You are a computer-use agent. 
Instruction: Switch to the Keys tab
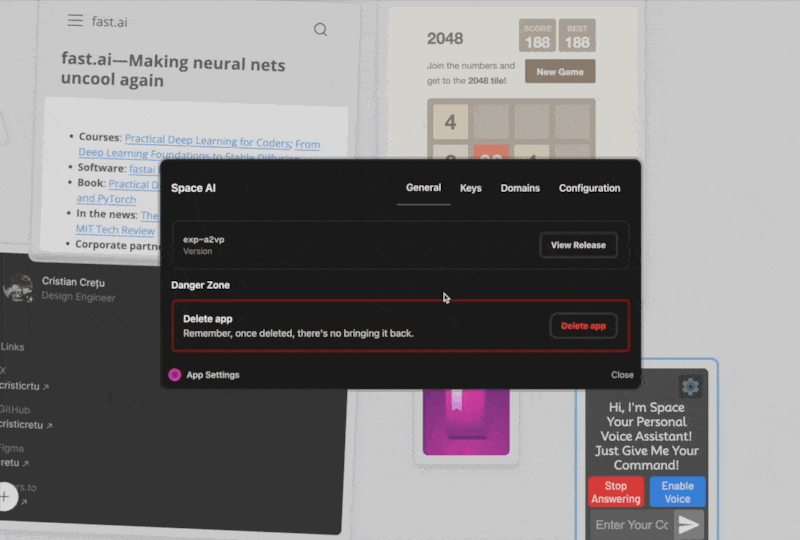470,188
